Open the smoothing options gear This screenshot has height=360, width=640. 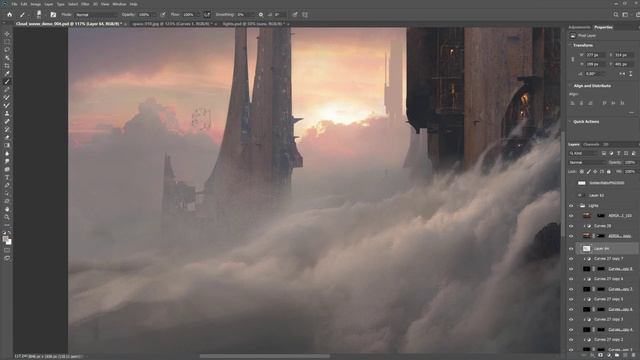261,15
